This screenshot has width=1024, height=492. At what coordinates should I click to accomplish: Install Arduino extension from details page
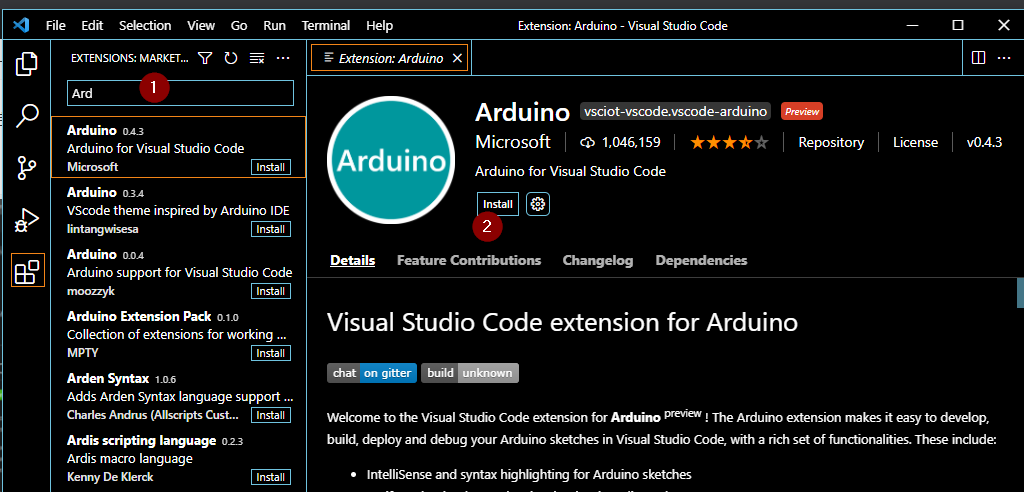click(x=498, y=204)
